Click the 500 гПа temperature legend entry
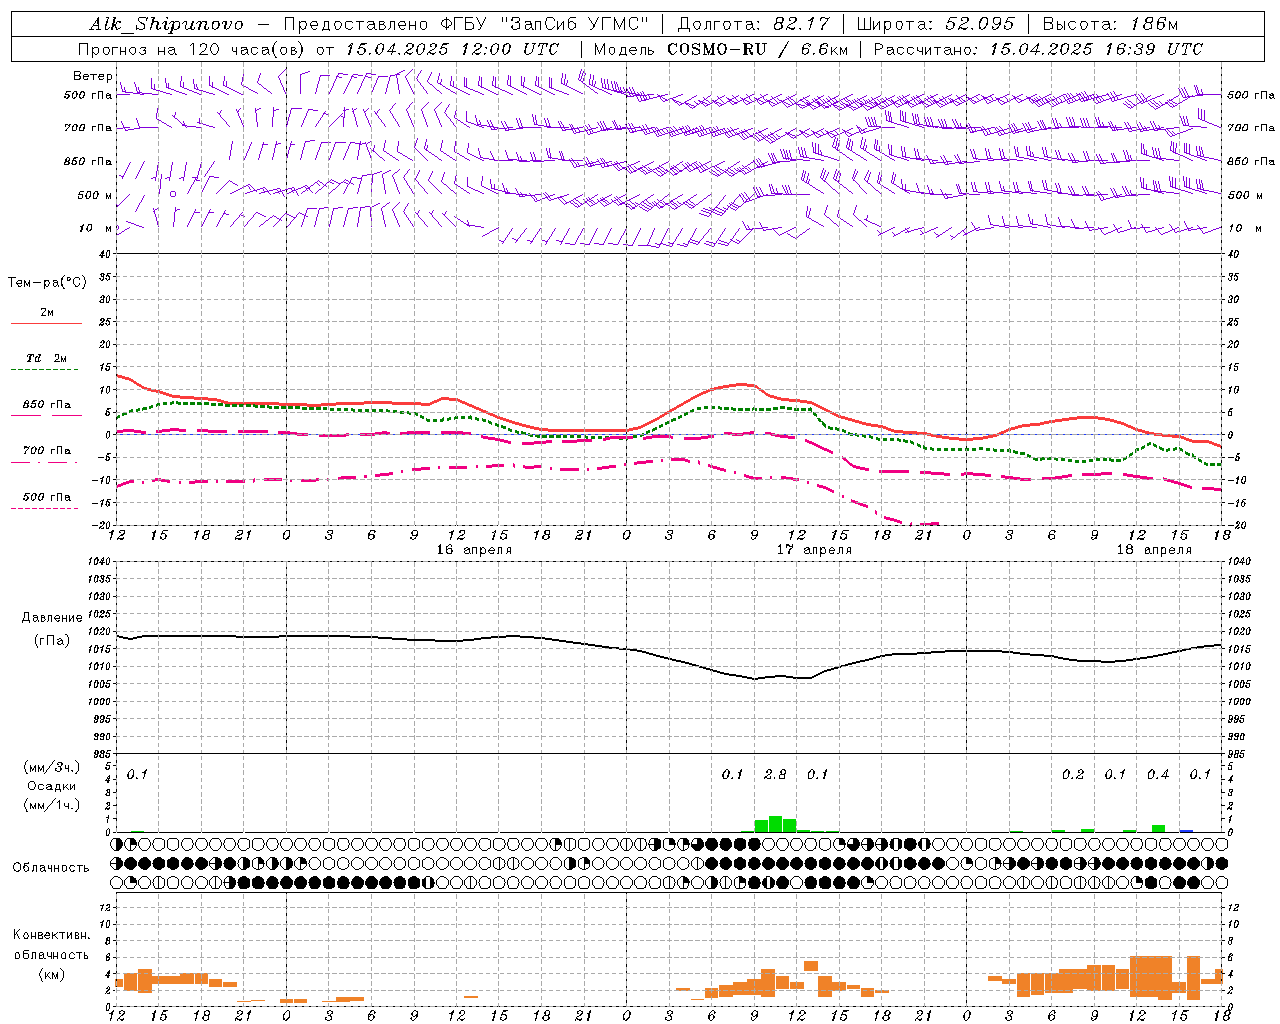This screenshot has width=1280, height=1024. click(47, 497)
